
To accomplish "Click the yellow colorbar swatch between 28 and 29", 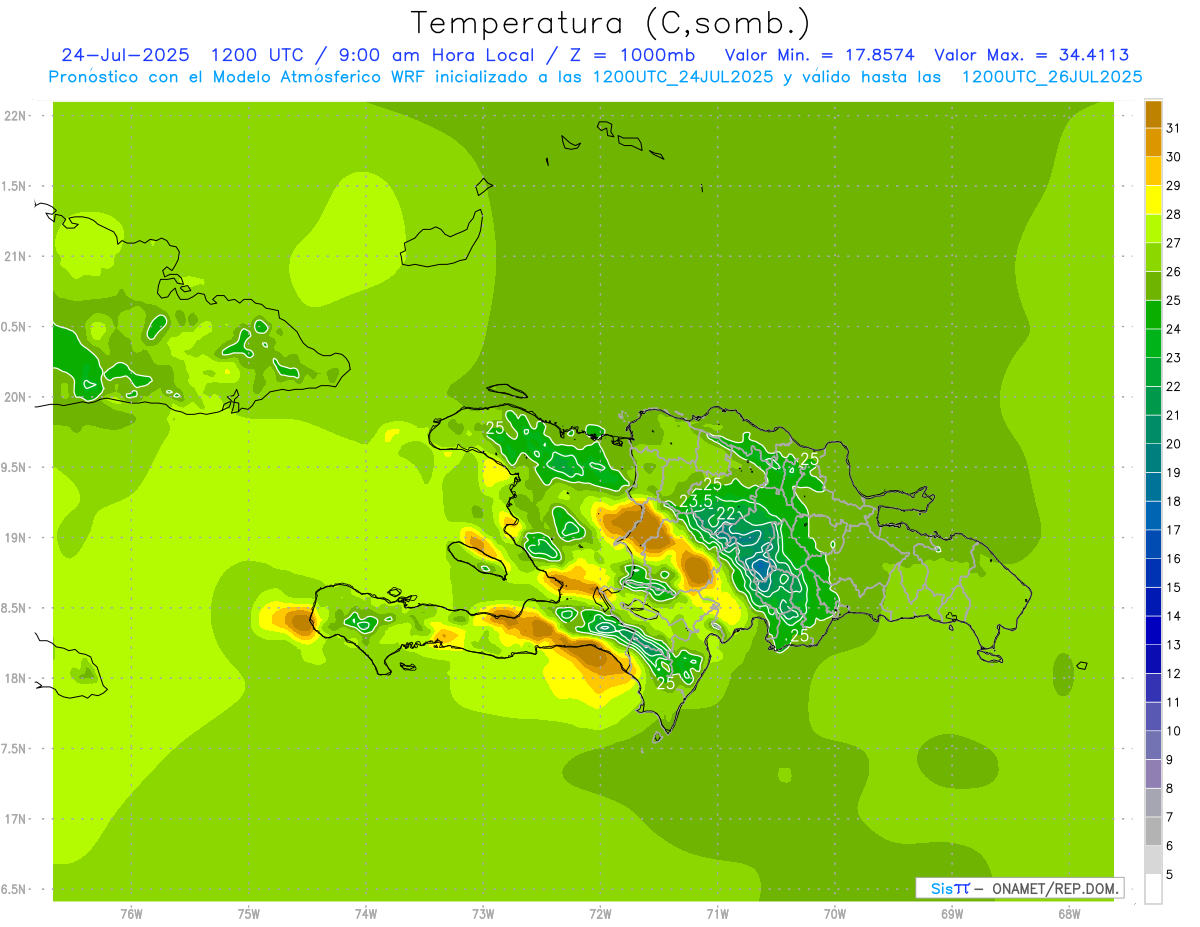I will 1153,199.
